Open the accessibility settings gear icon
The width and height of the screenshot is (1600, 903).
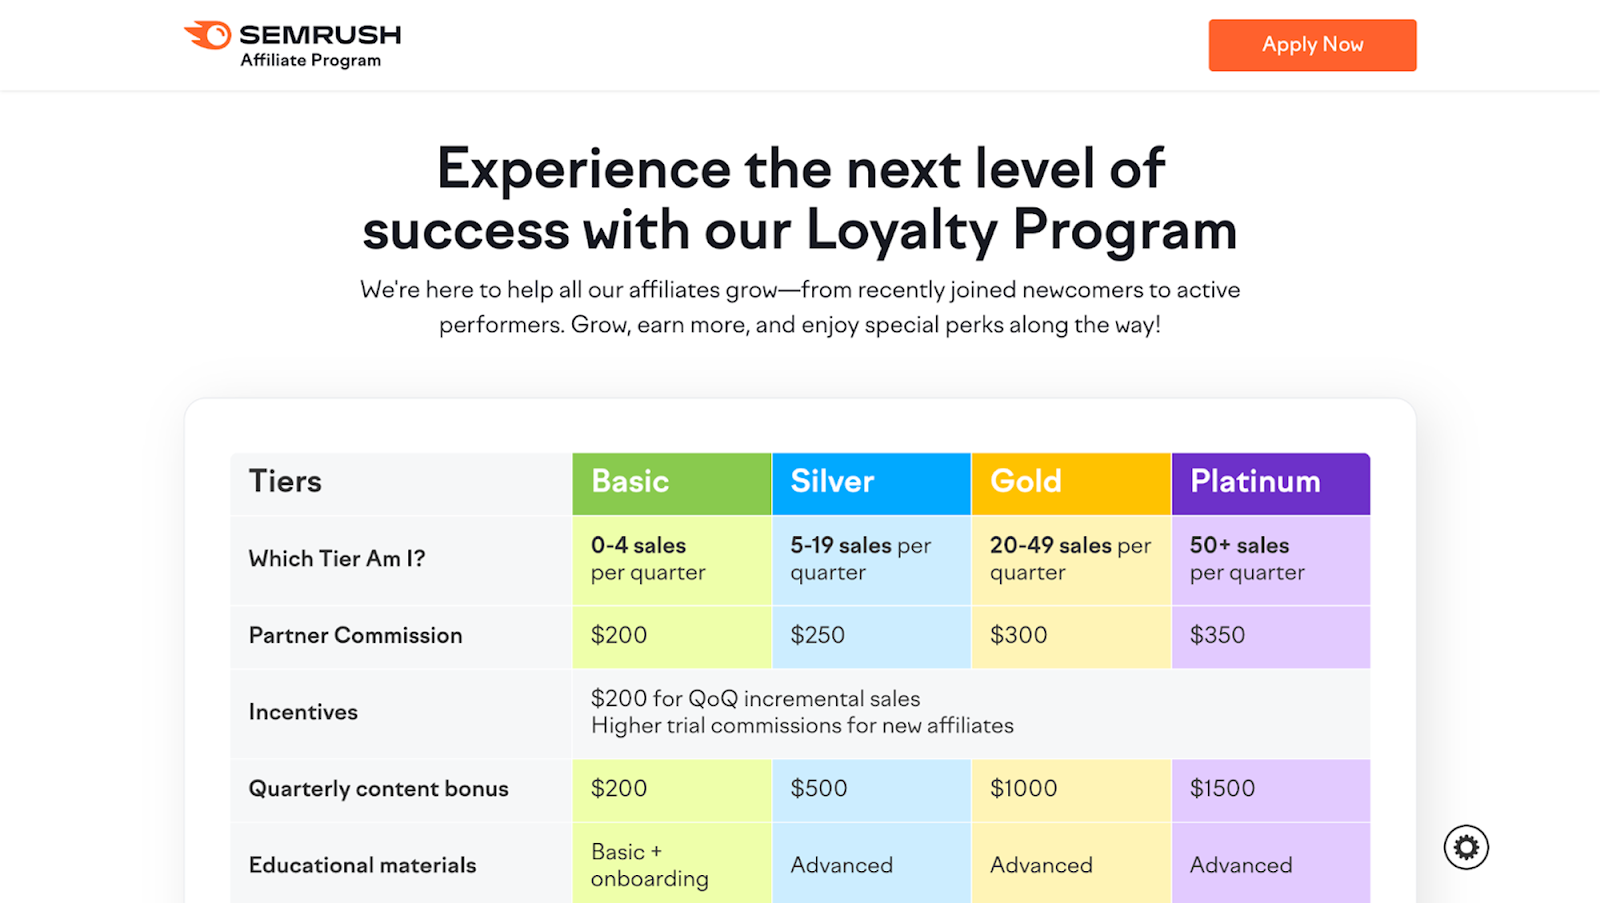[x=1465, y=846]
